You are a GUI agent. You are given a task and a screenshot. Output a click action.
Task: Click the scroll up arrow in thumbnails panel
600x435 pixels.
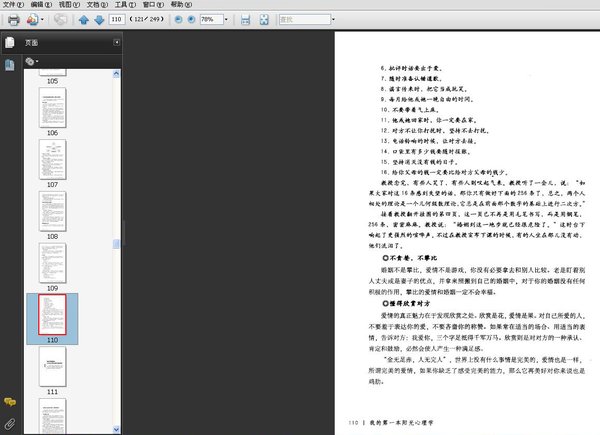click(116, 74)
